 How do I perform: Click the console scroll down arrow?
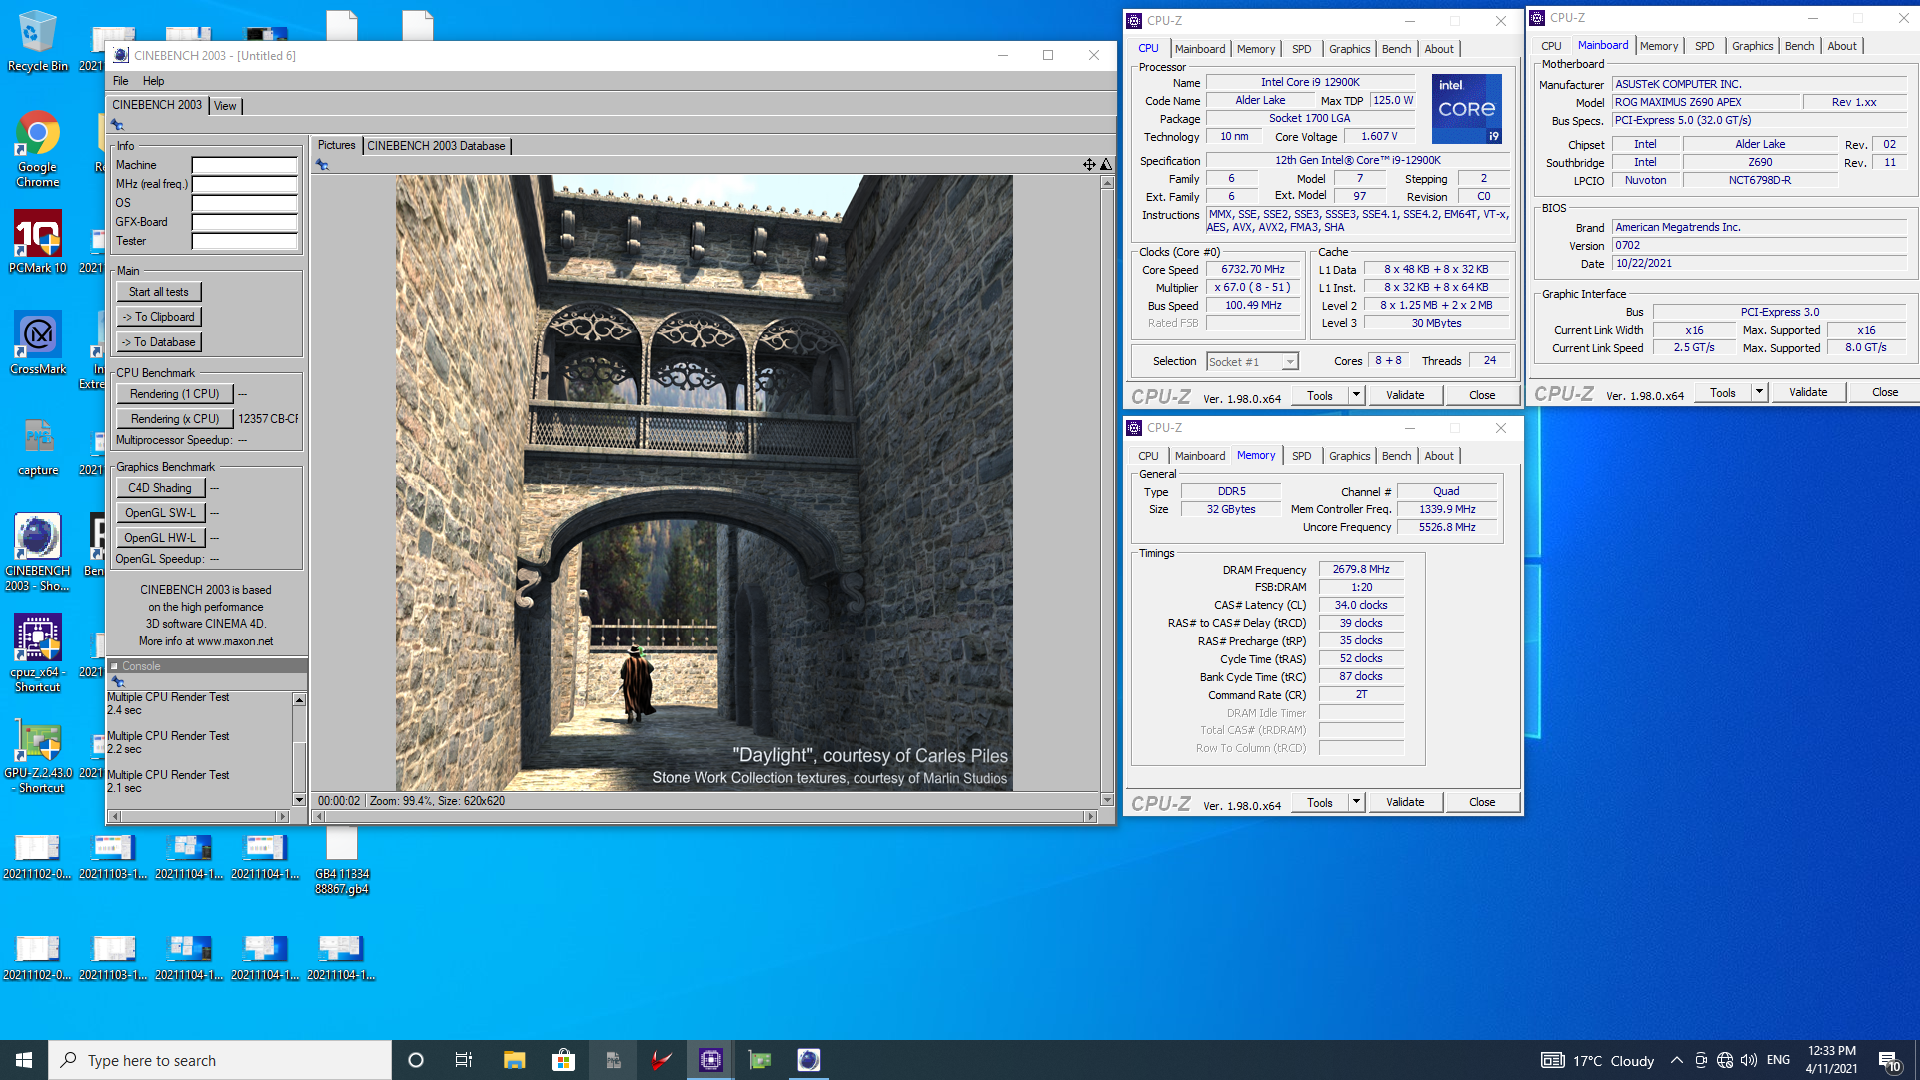(x=299, y=799)
